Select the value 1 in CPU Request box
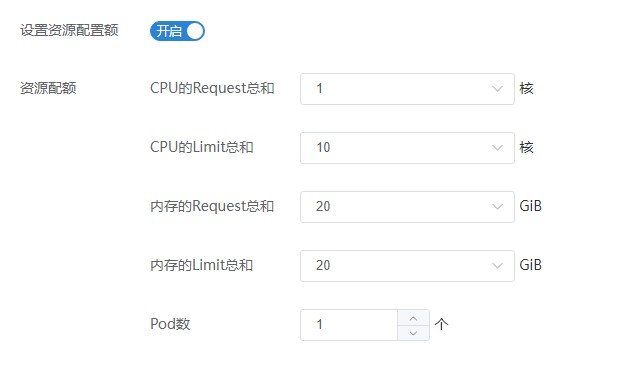Screen dimensions: 625x374 [319, 89]
